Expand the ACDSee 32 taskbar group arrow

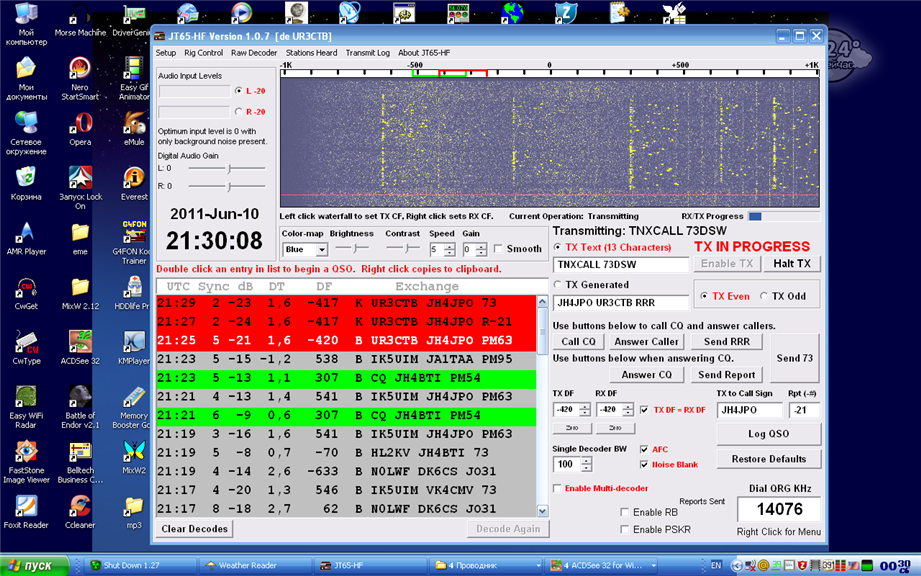point(654,566)
